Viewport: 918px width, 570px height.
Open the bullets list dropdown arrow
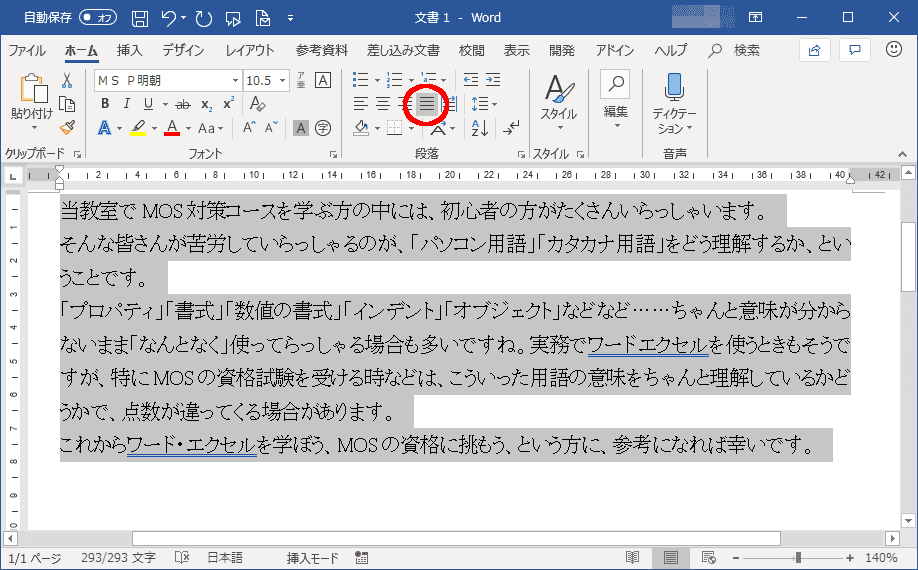pyautogui.click(x=377, y=80)
